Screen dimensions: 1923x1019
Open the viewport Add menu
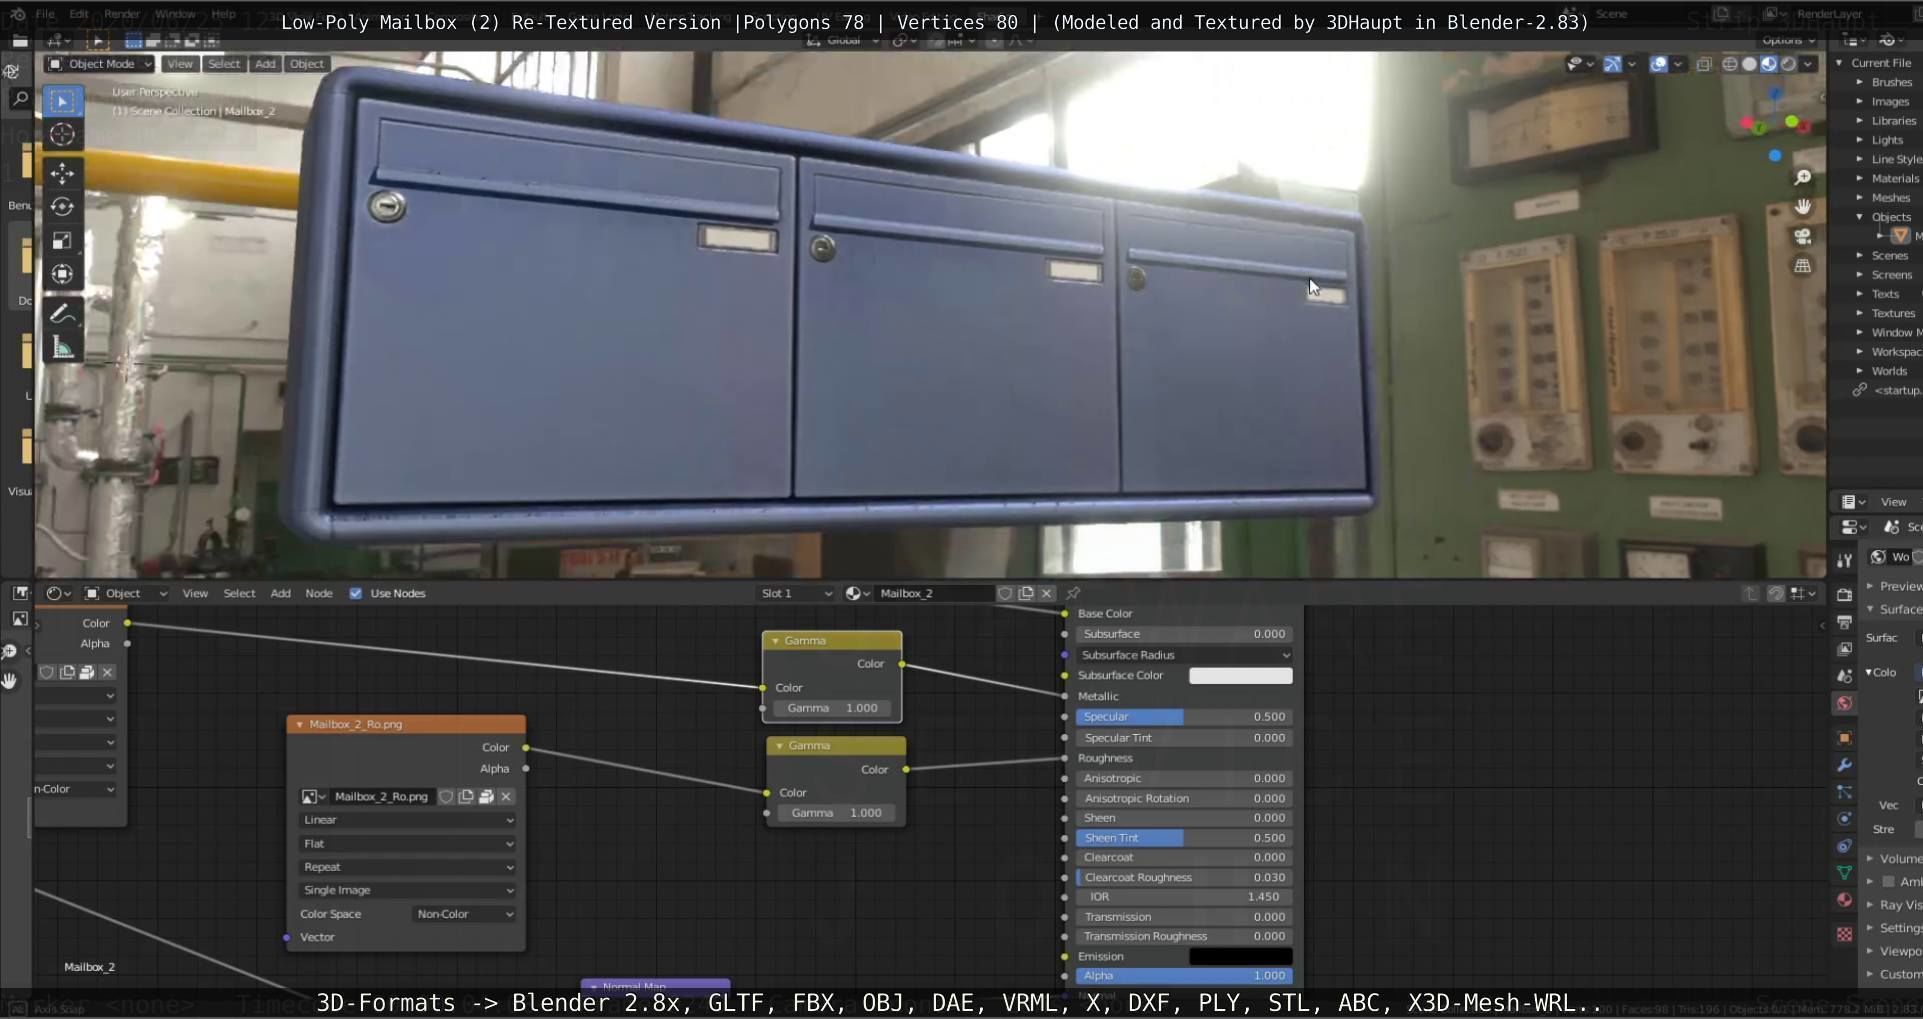265,64
